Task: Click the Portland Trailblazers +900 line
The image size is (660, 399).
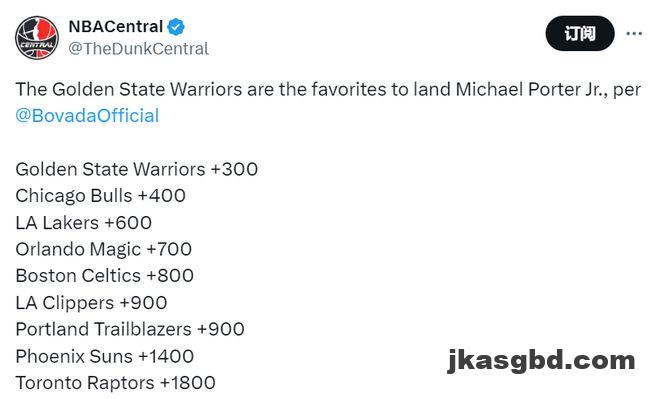Action: pyautogui.click(x=130, y=330)
